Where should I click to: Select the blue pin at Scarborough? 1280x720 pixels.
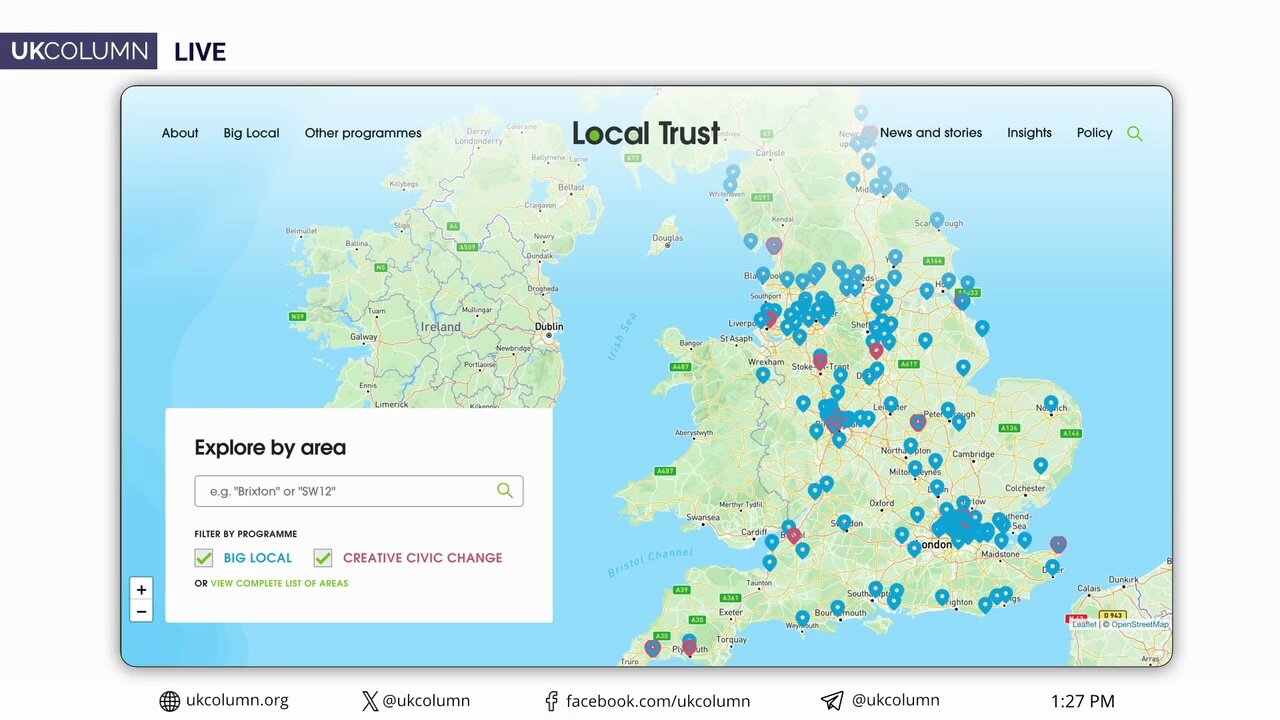click(936, 219)
